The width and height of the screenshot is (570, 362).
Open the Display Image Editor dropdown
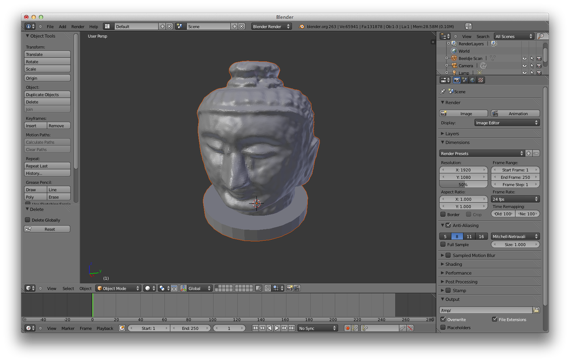point(507,123)
